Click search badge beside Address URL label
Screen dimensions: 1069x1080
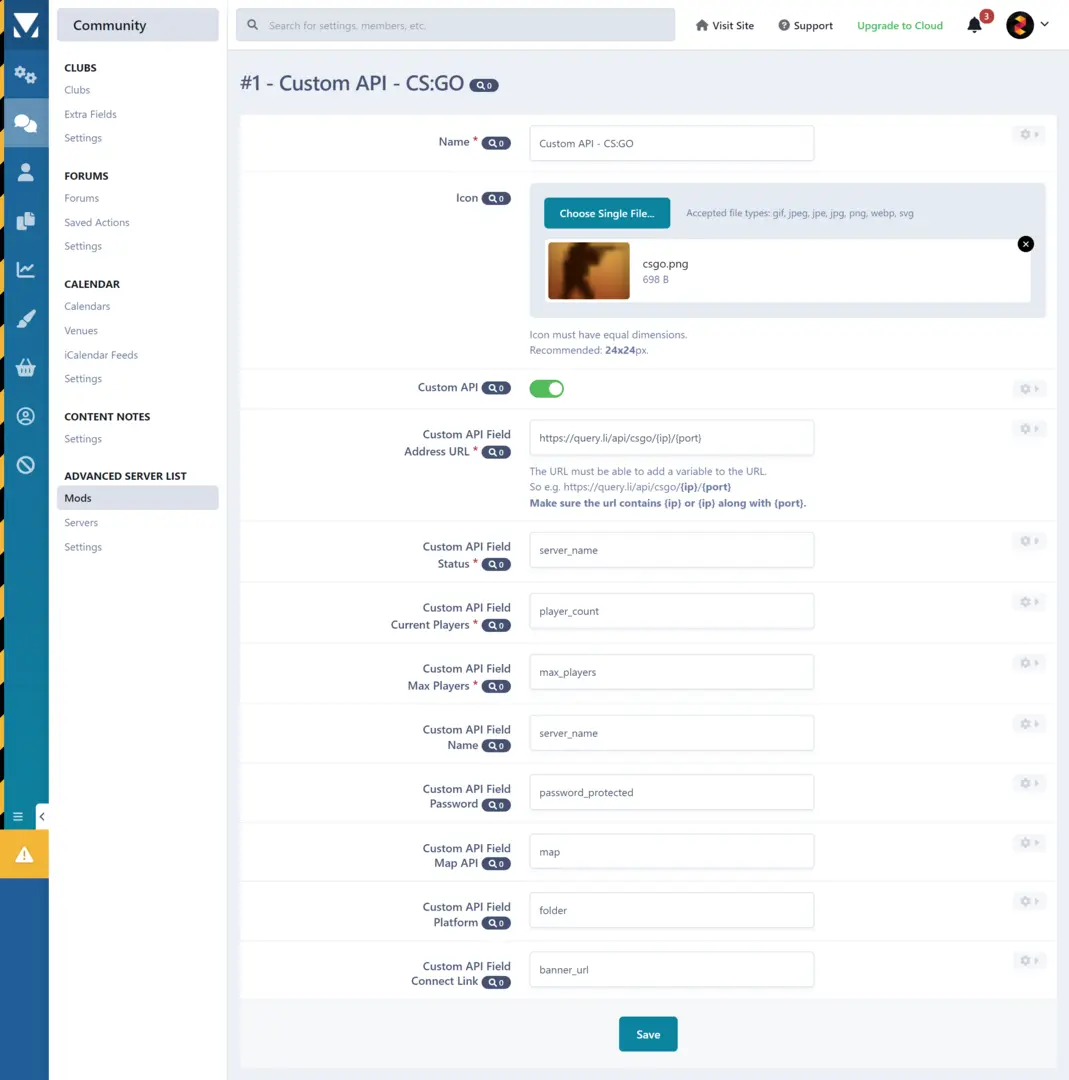(x=496, y=452)
